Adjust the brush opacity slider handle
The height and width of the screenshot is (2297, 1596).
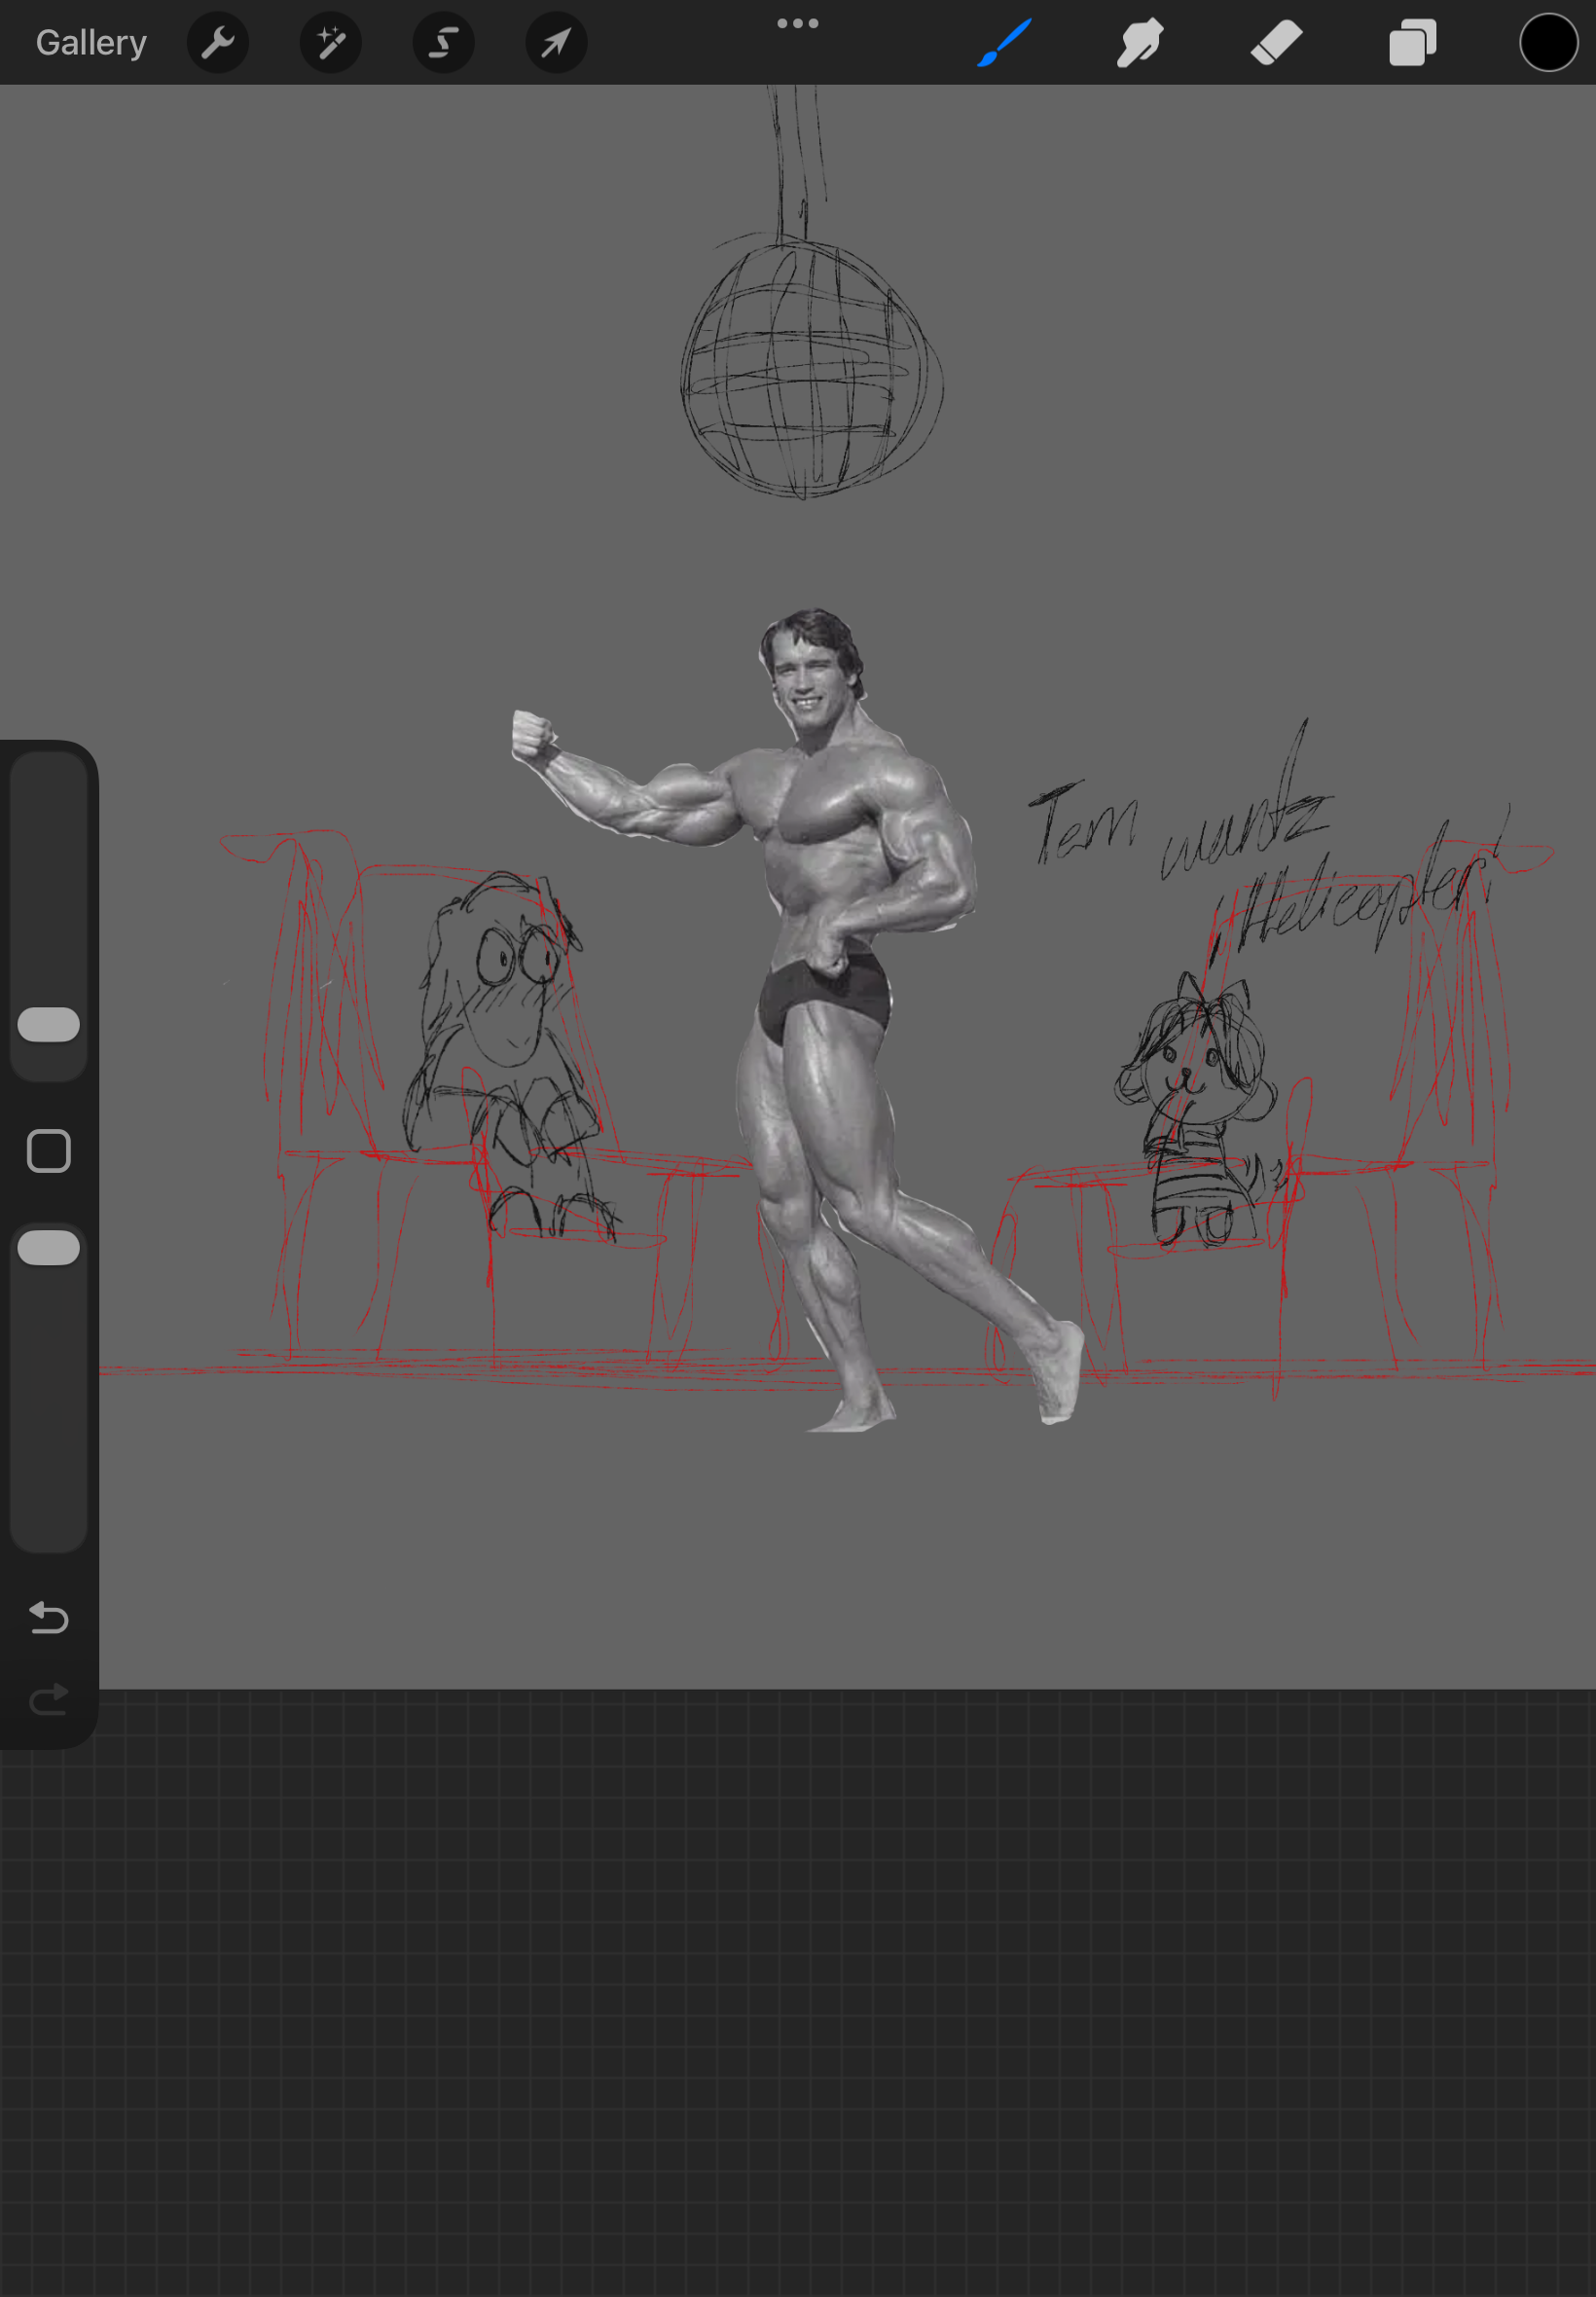coord(49,1248)
